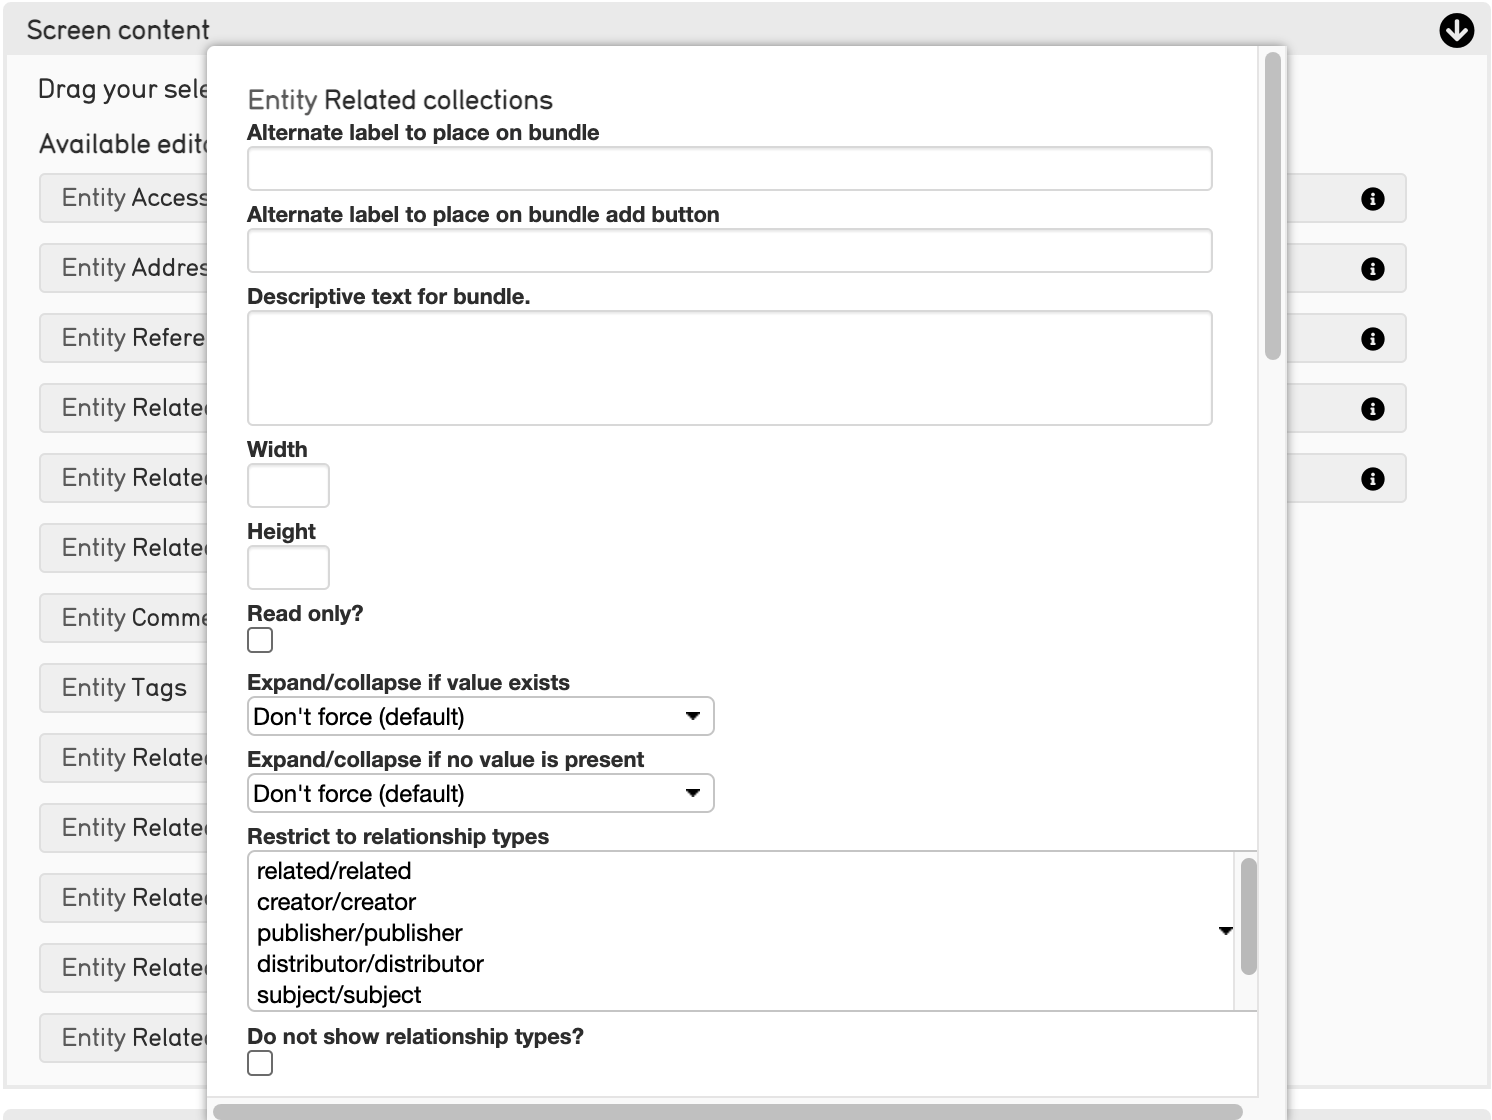
Task: Focus the bundle add button label field
Action: pyautogui.click(x=729, y=251)
